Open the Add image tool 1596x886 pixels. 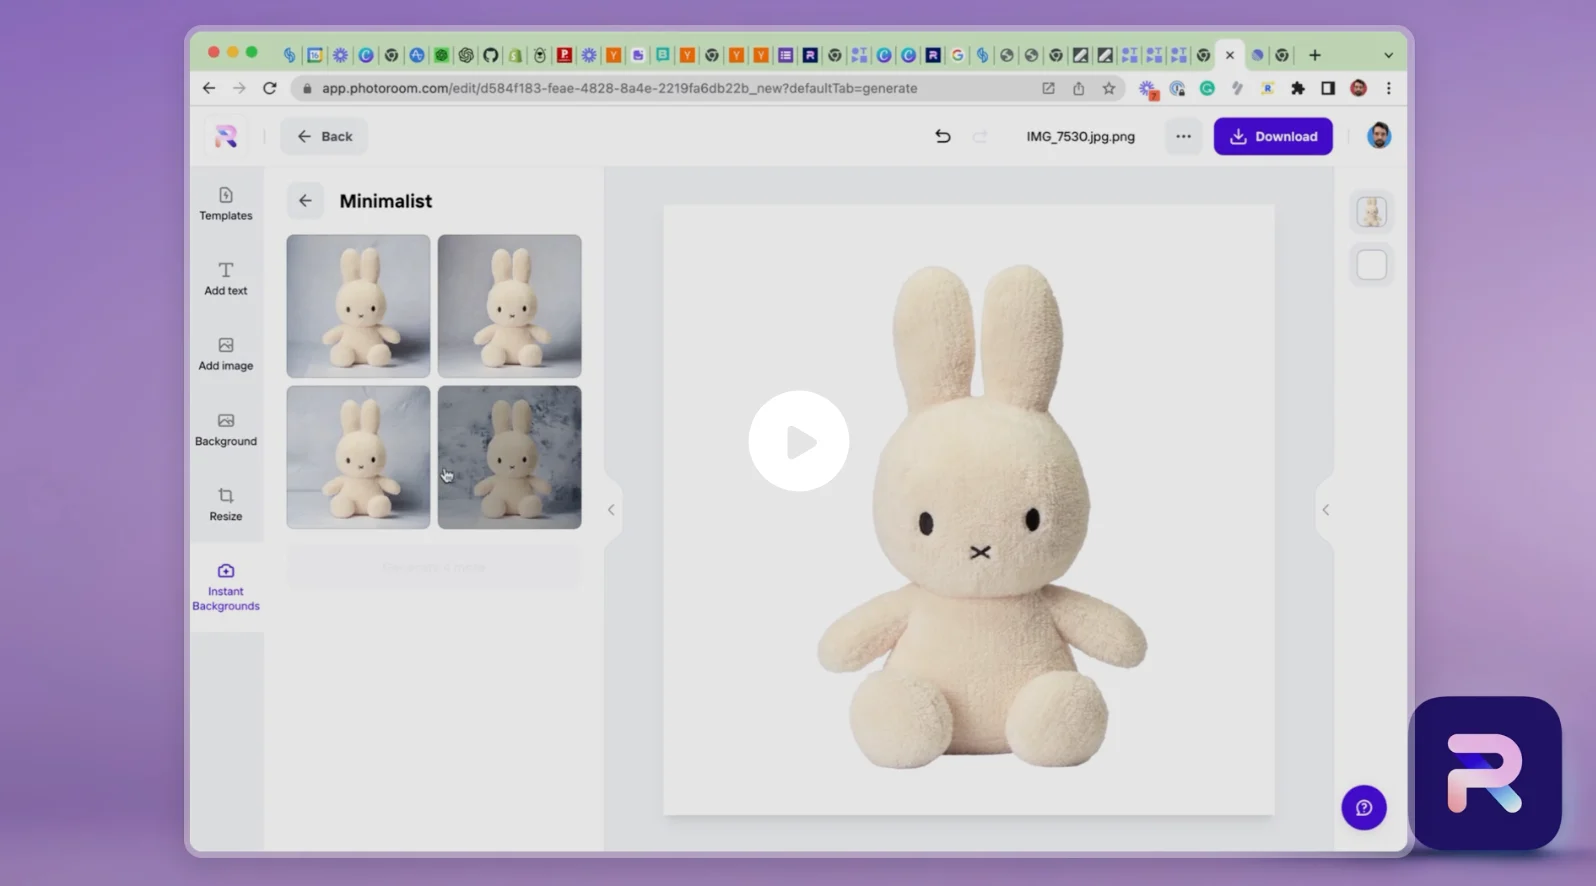226,354
